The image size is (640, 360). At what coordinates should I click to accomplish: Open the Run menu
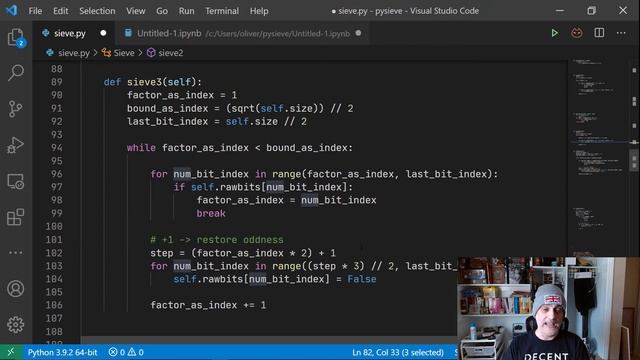(187, 11)
